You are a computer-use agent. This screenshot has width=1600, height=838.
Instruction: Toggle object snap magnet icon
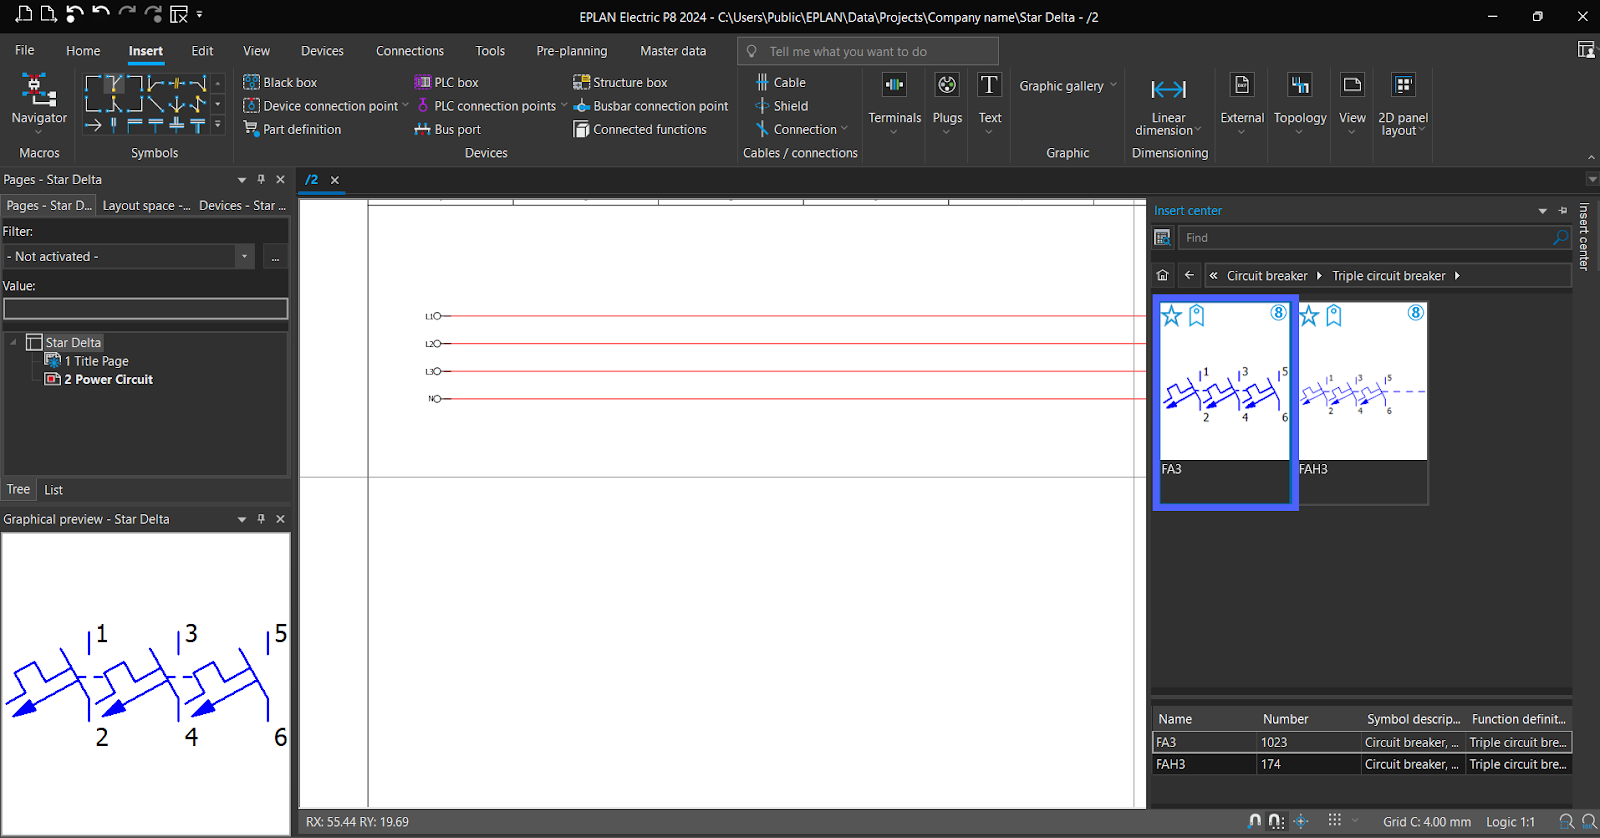point(1255,821)
